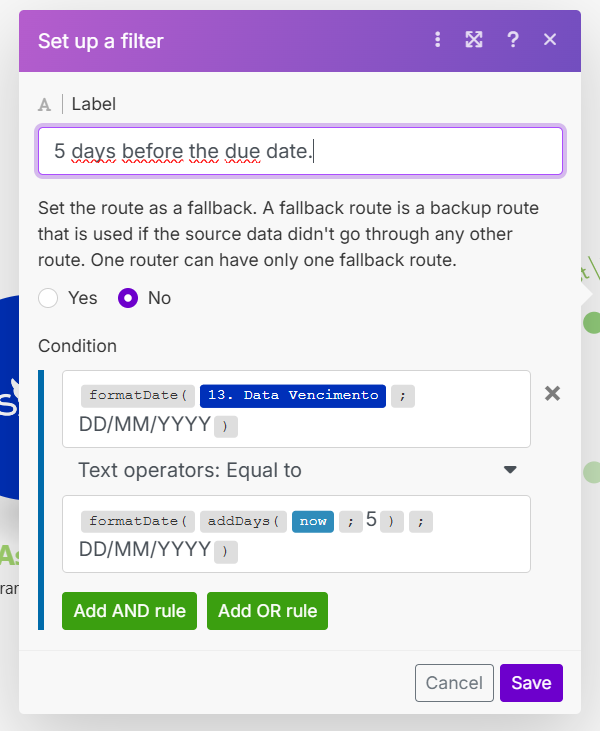Click the Add OR rule button
Image resolution: width=600 pixels, height=731 pixels.
[x=267, y=611]
